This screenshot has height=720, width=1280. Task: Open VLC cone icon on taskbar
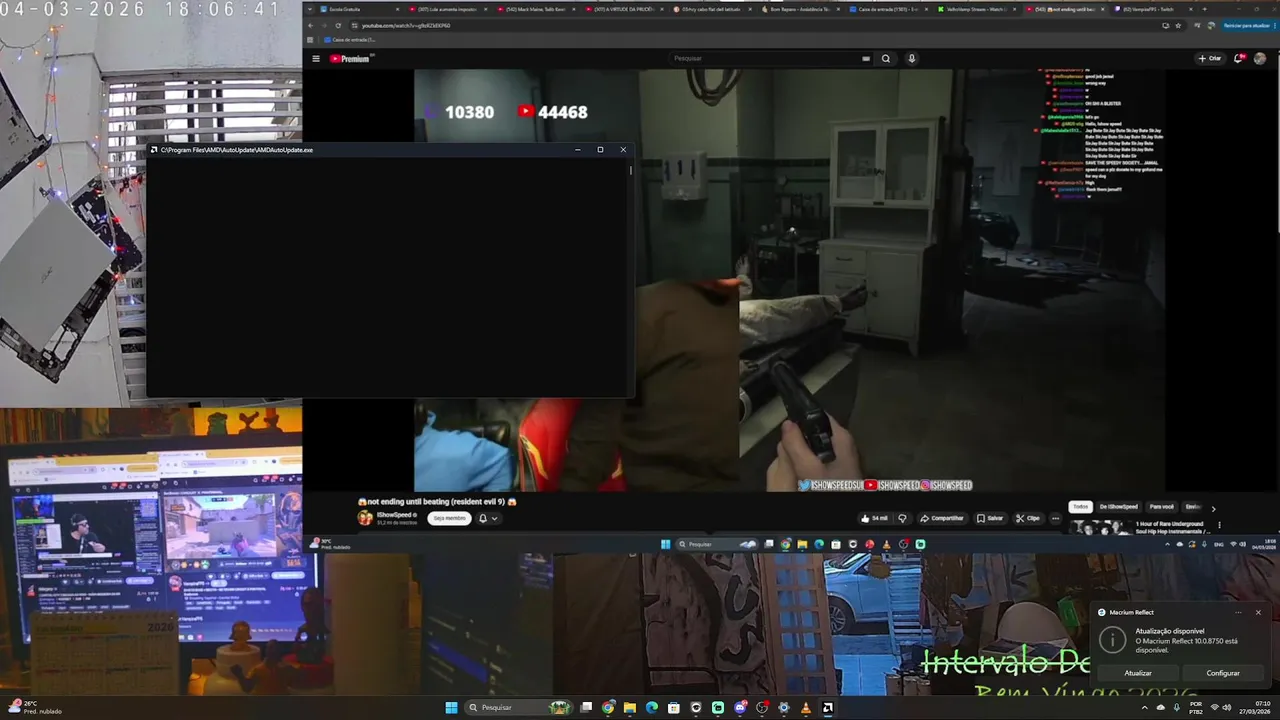805,708
